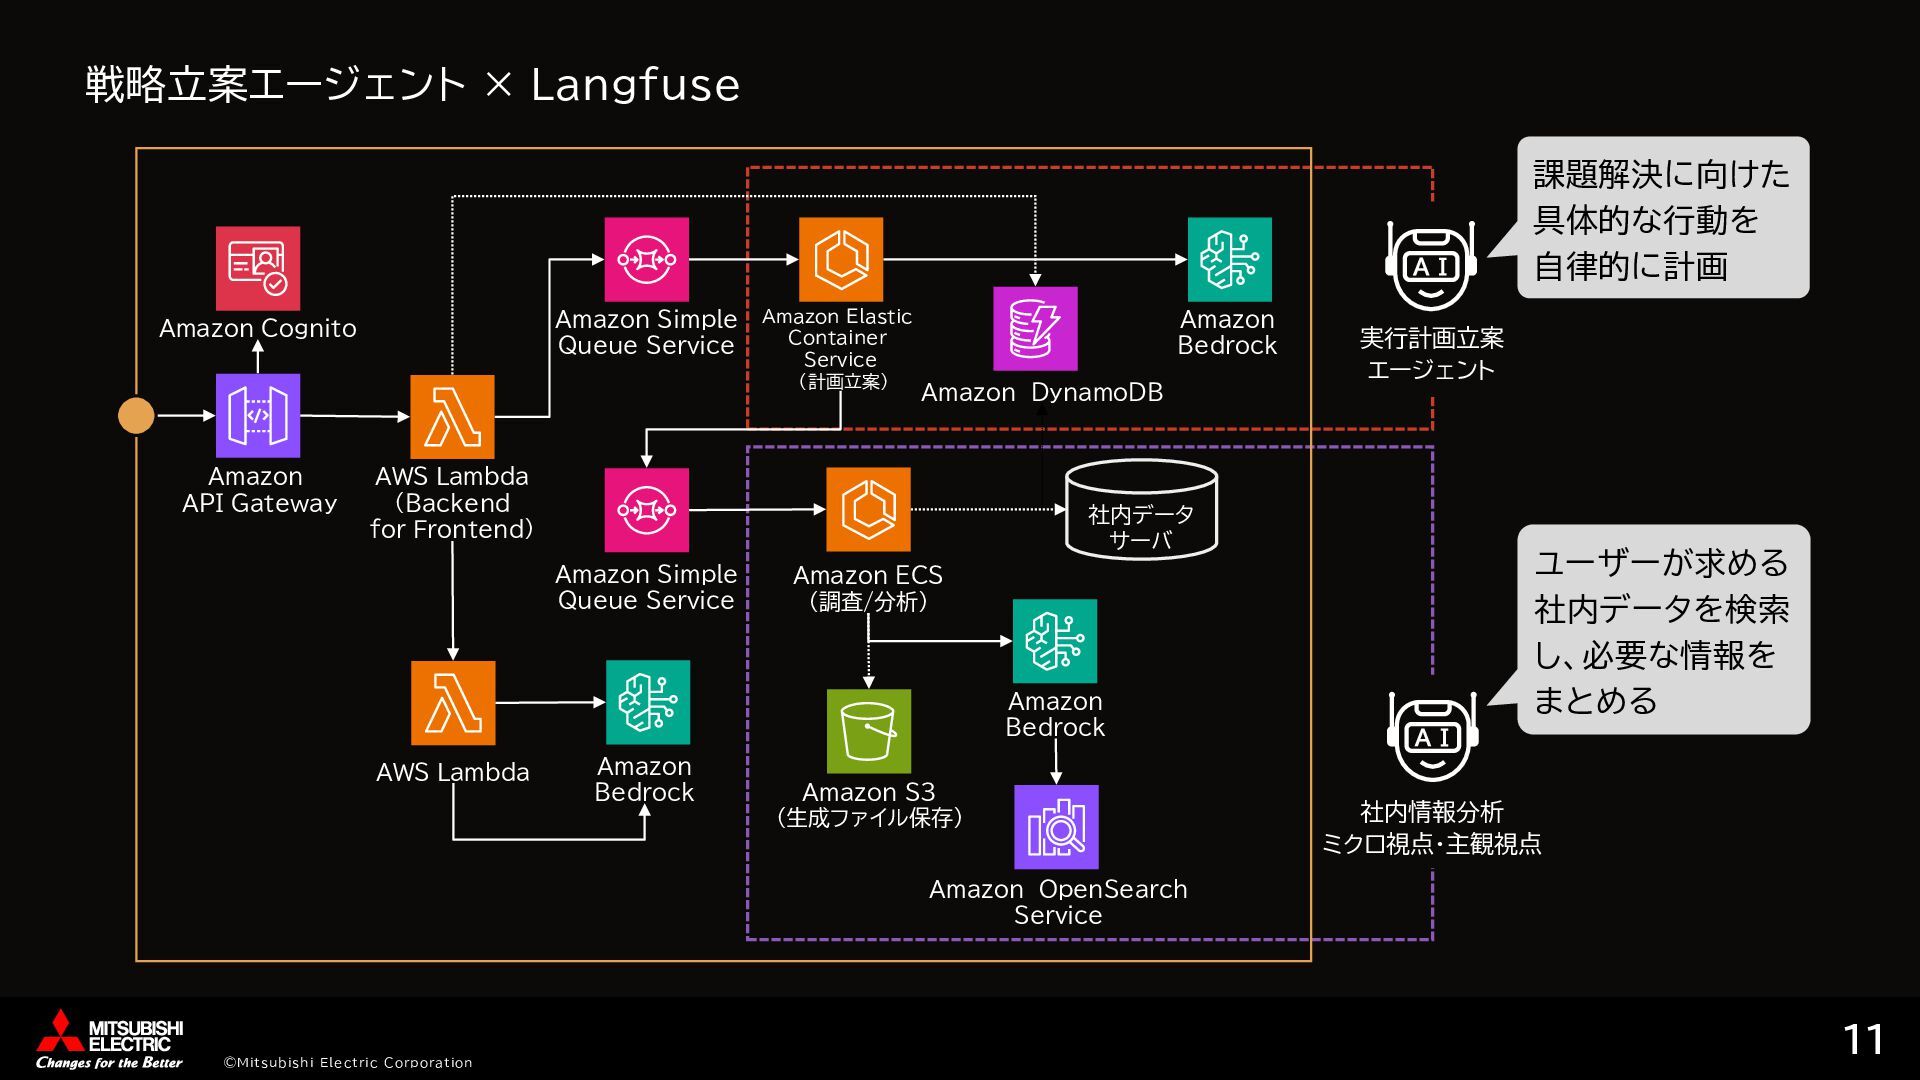Click the Amazon Bedrock icon next to DynamoDB
Viewport: 1920px width, 1080px height.
click(x=1230, y=259)
